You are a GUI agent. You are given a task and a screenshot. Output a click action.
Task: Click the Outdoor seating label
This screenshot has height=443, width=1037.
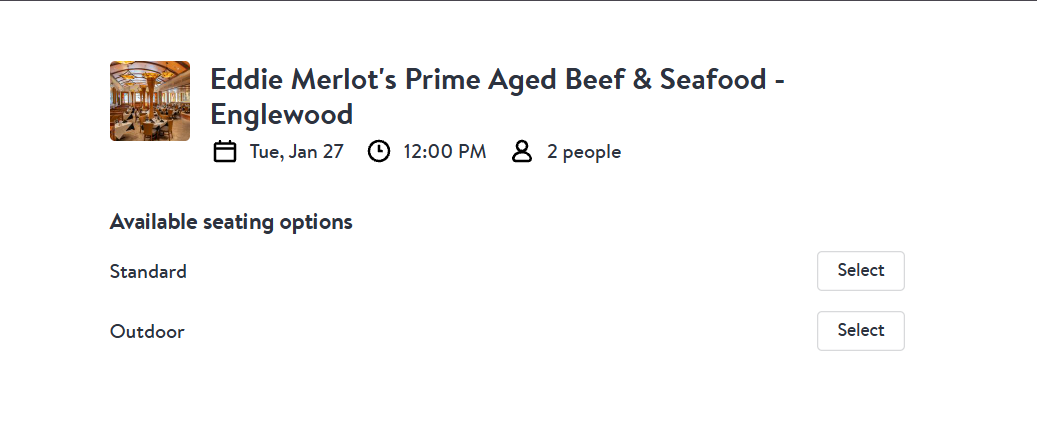tap(147, 332)
